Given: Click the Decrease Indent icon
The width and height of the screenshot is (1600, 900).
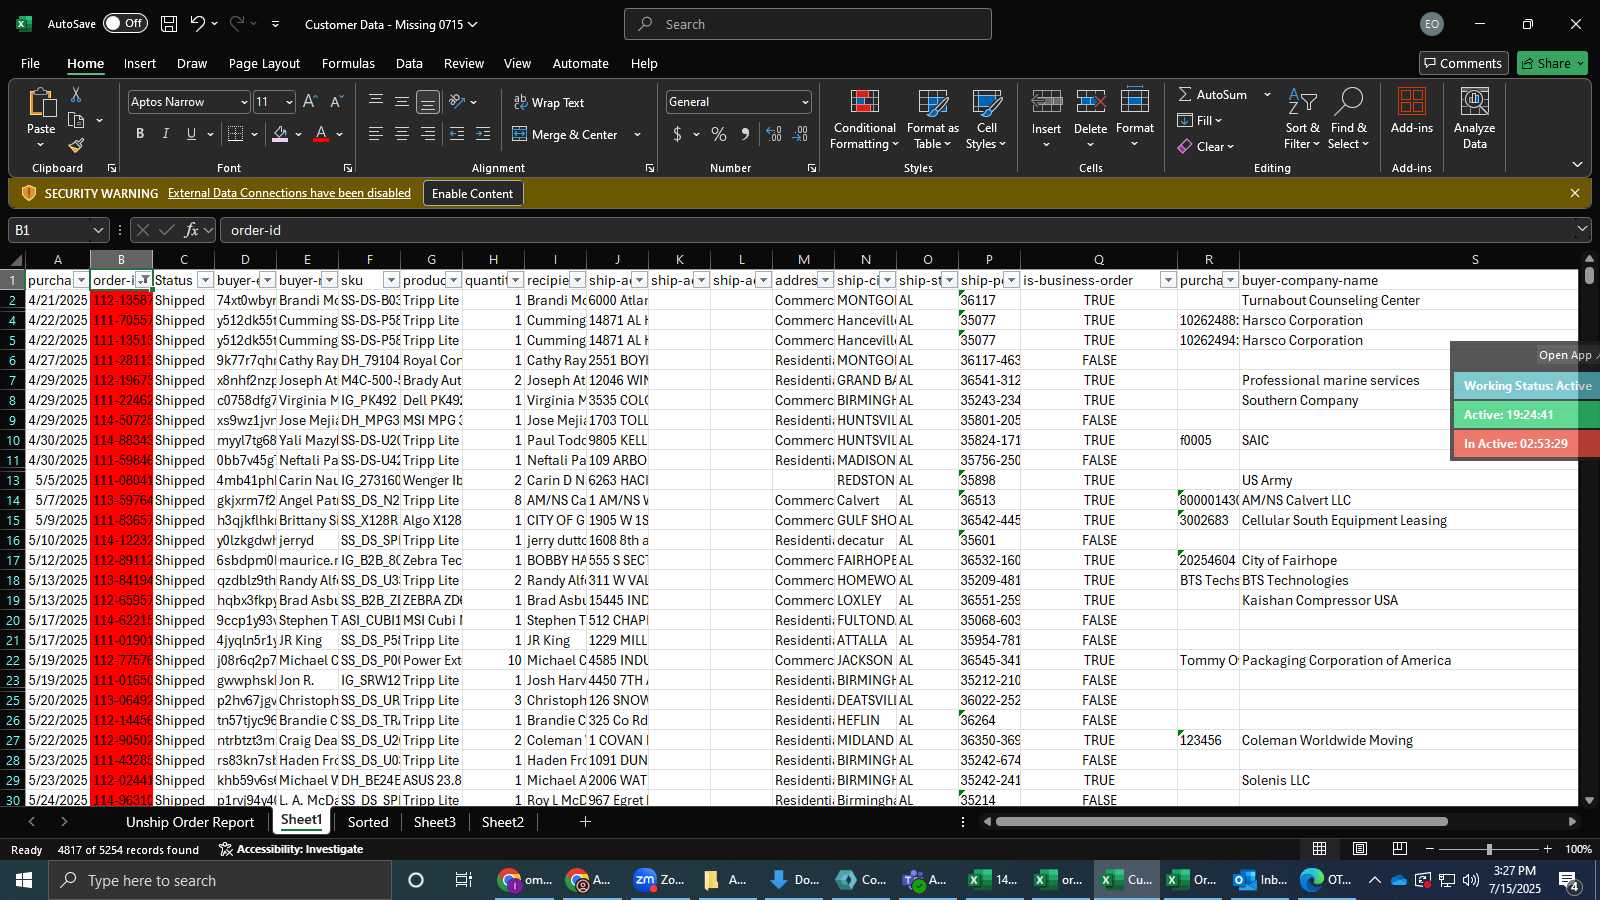Looking at the screenshot, I should 457,134.
